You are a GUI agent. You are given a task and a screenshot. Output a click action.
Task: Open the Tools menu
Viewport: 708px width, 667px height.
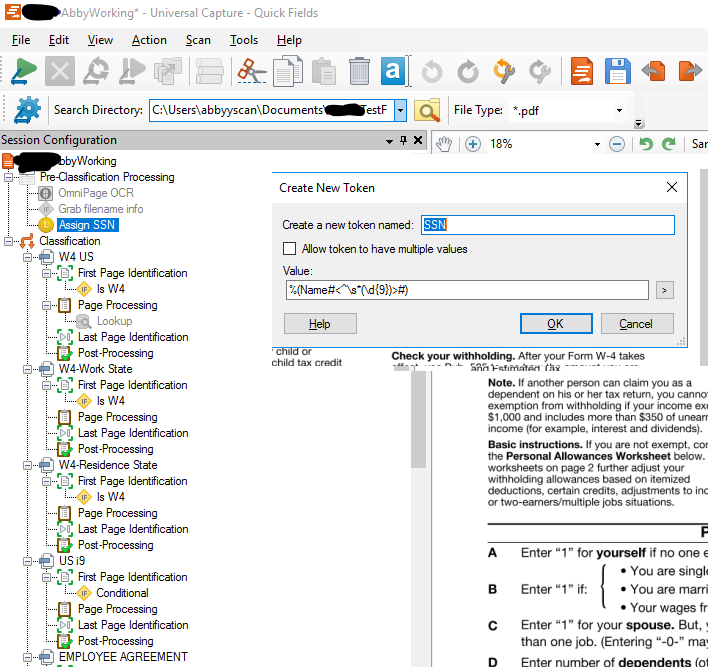244,40
